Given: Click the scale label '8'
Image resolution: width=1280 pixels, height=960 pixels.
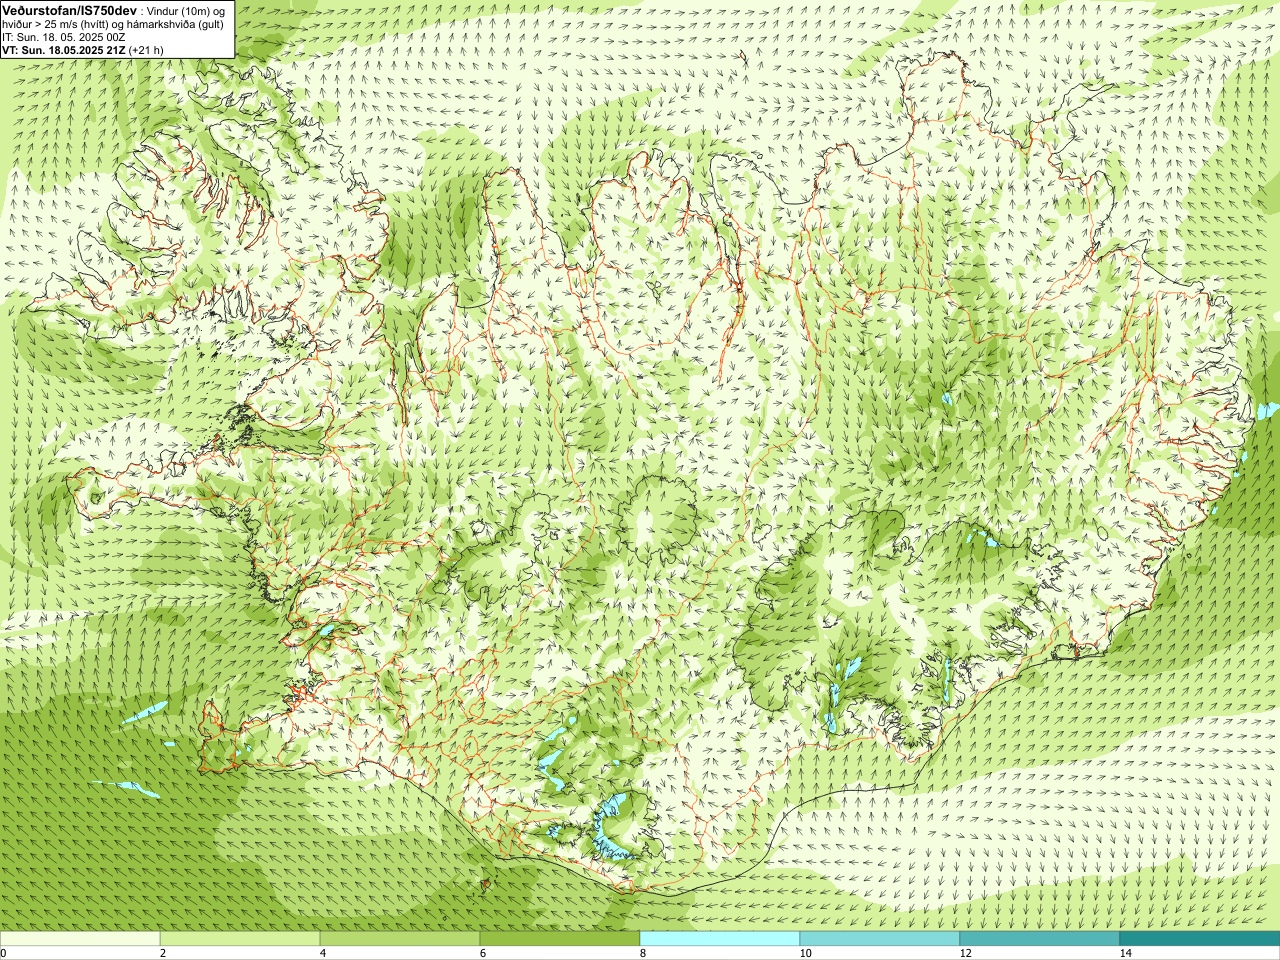Looking at the screenshot, I should pyautogui.click(x=643, y=953).
